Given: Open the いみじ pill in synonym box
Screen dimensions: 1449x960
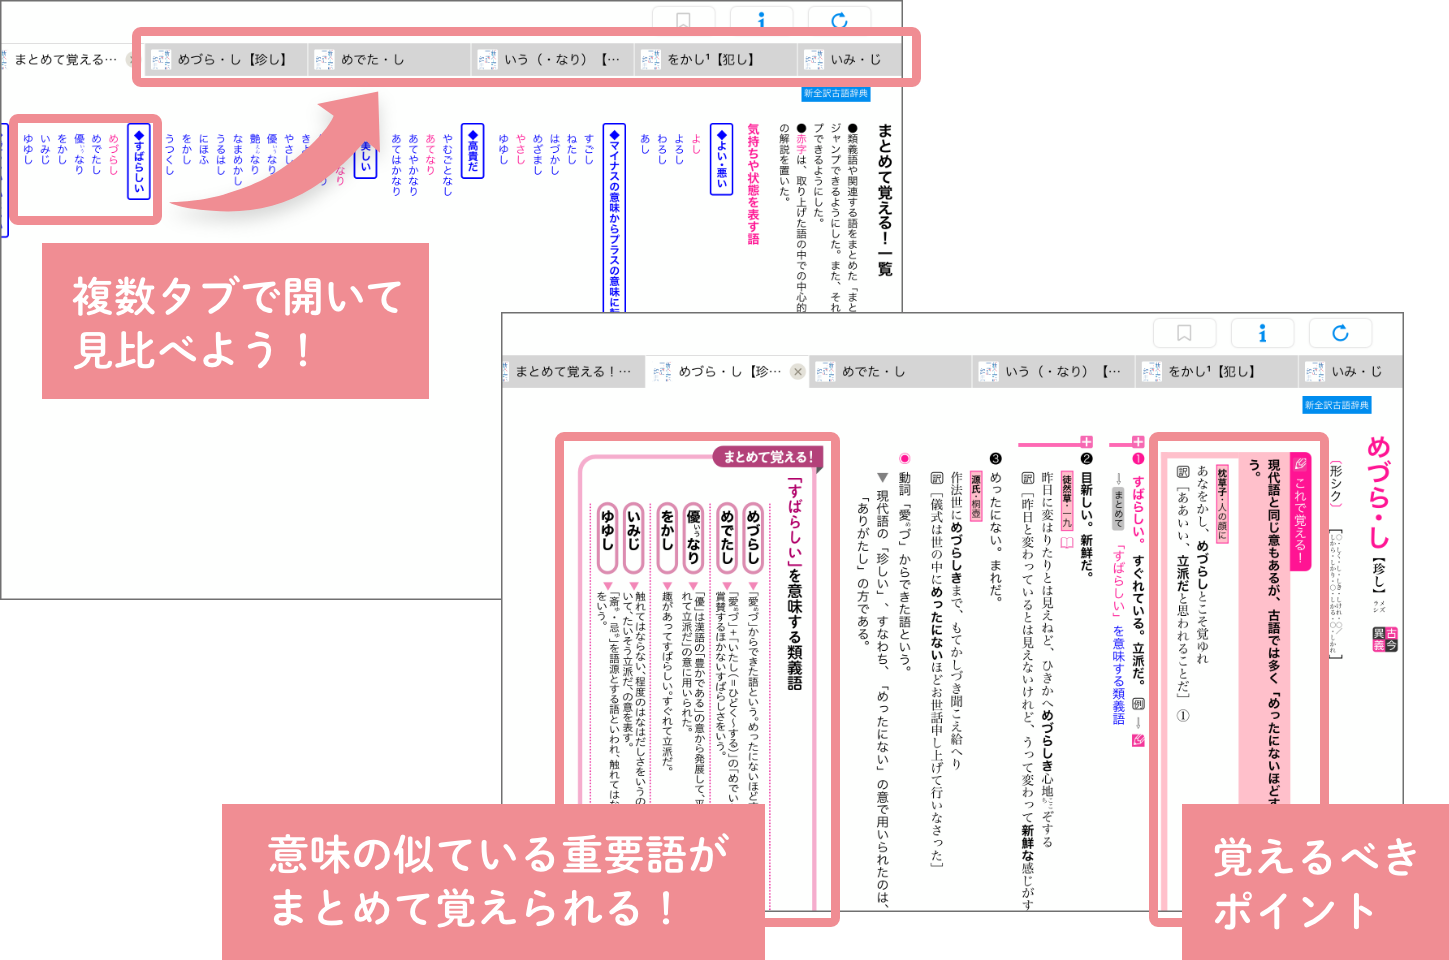Looking at the screenshot, I should (633, 538).
